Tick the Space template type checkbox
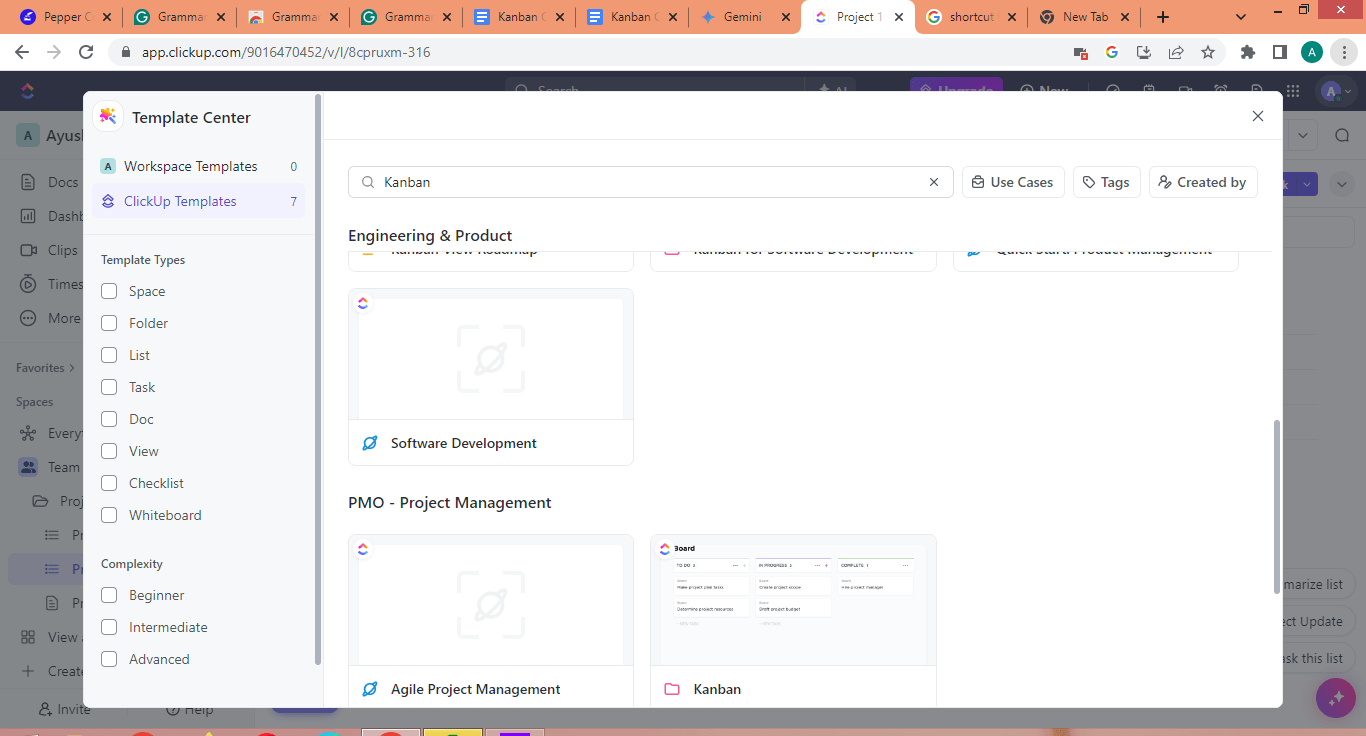 pos(109,291)
